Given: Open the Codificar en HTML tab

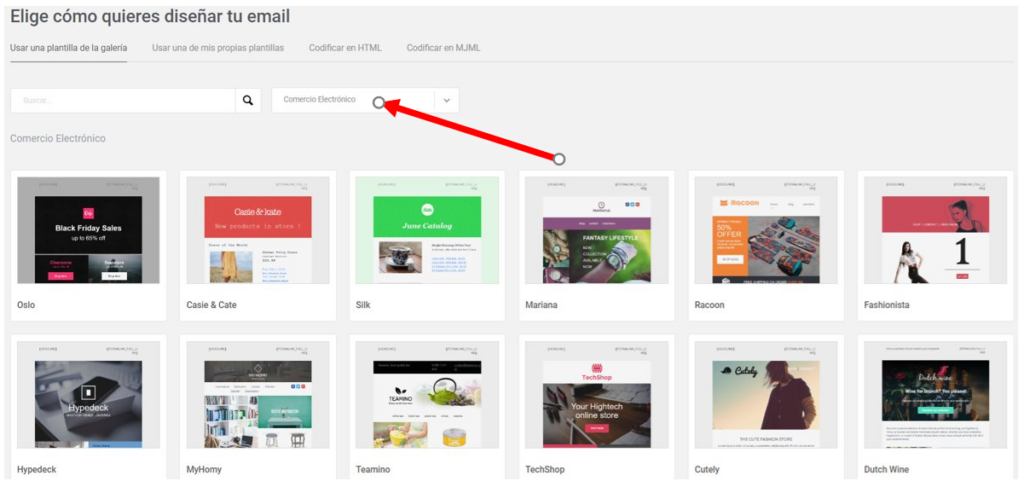Looking at the screenshot, I should click(x=345, y=48).
